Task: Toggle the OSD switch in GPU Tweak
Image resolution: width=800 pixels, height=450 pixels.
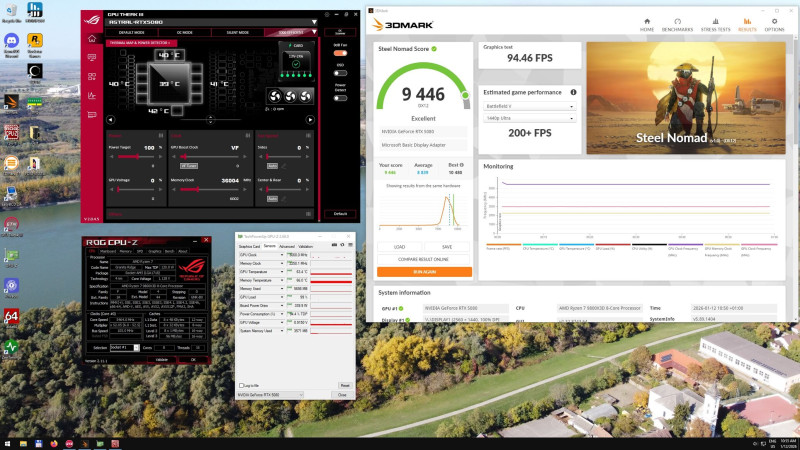Action: (340, 73)
